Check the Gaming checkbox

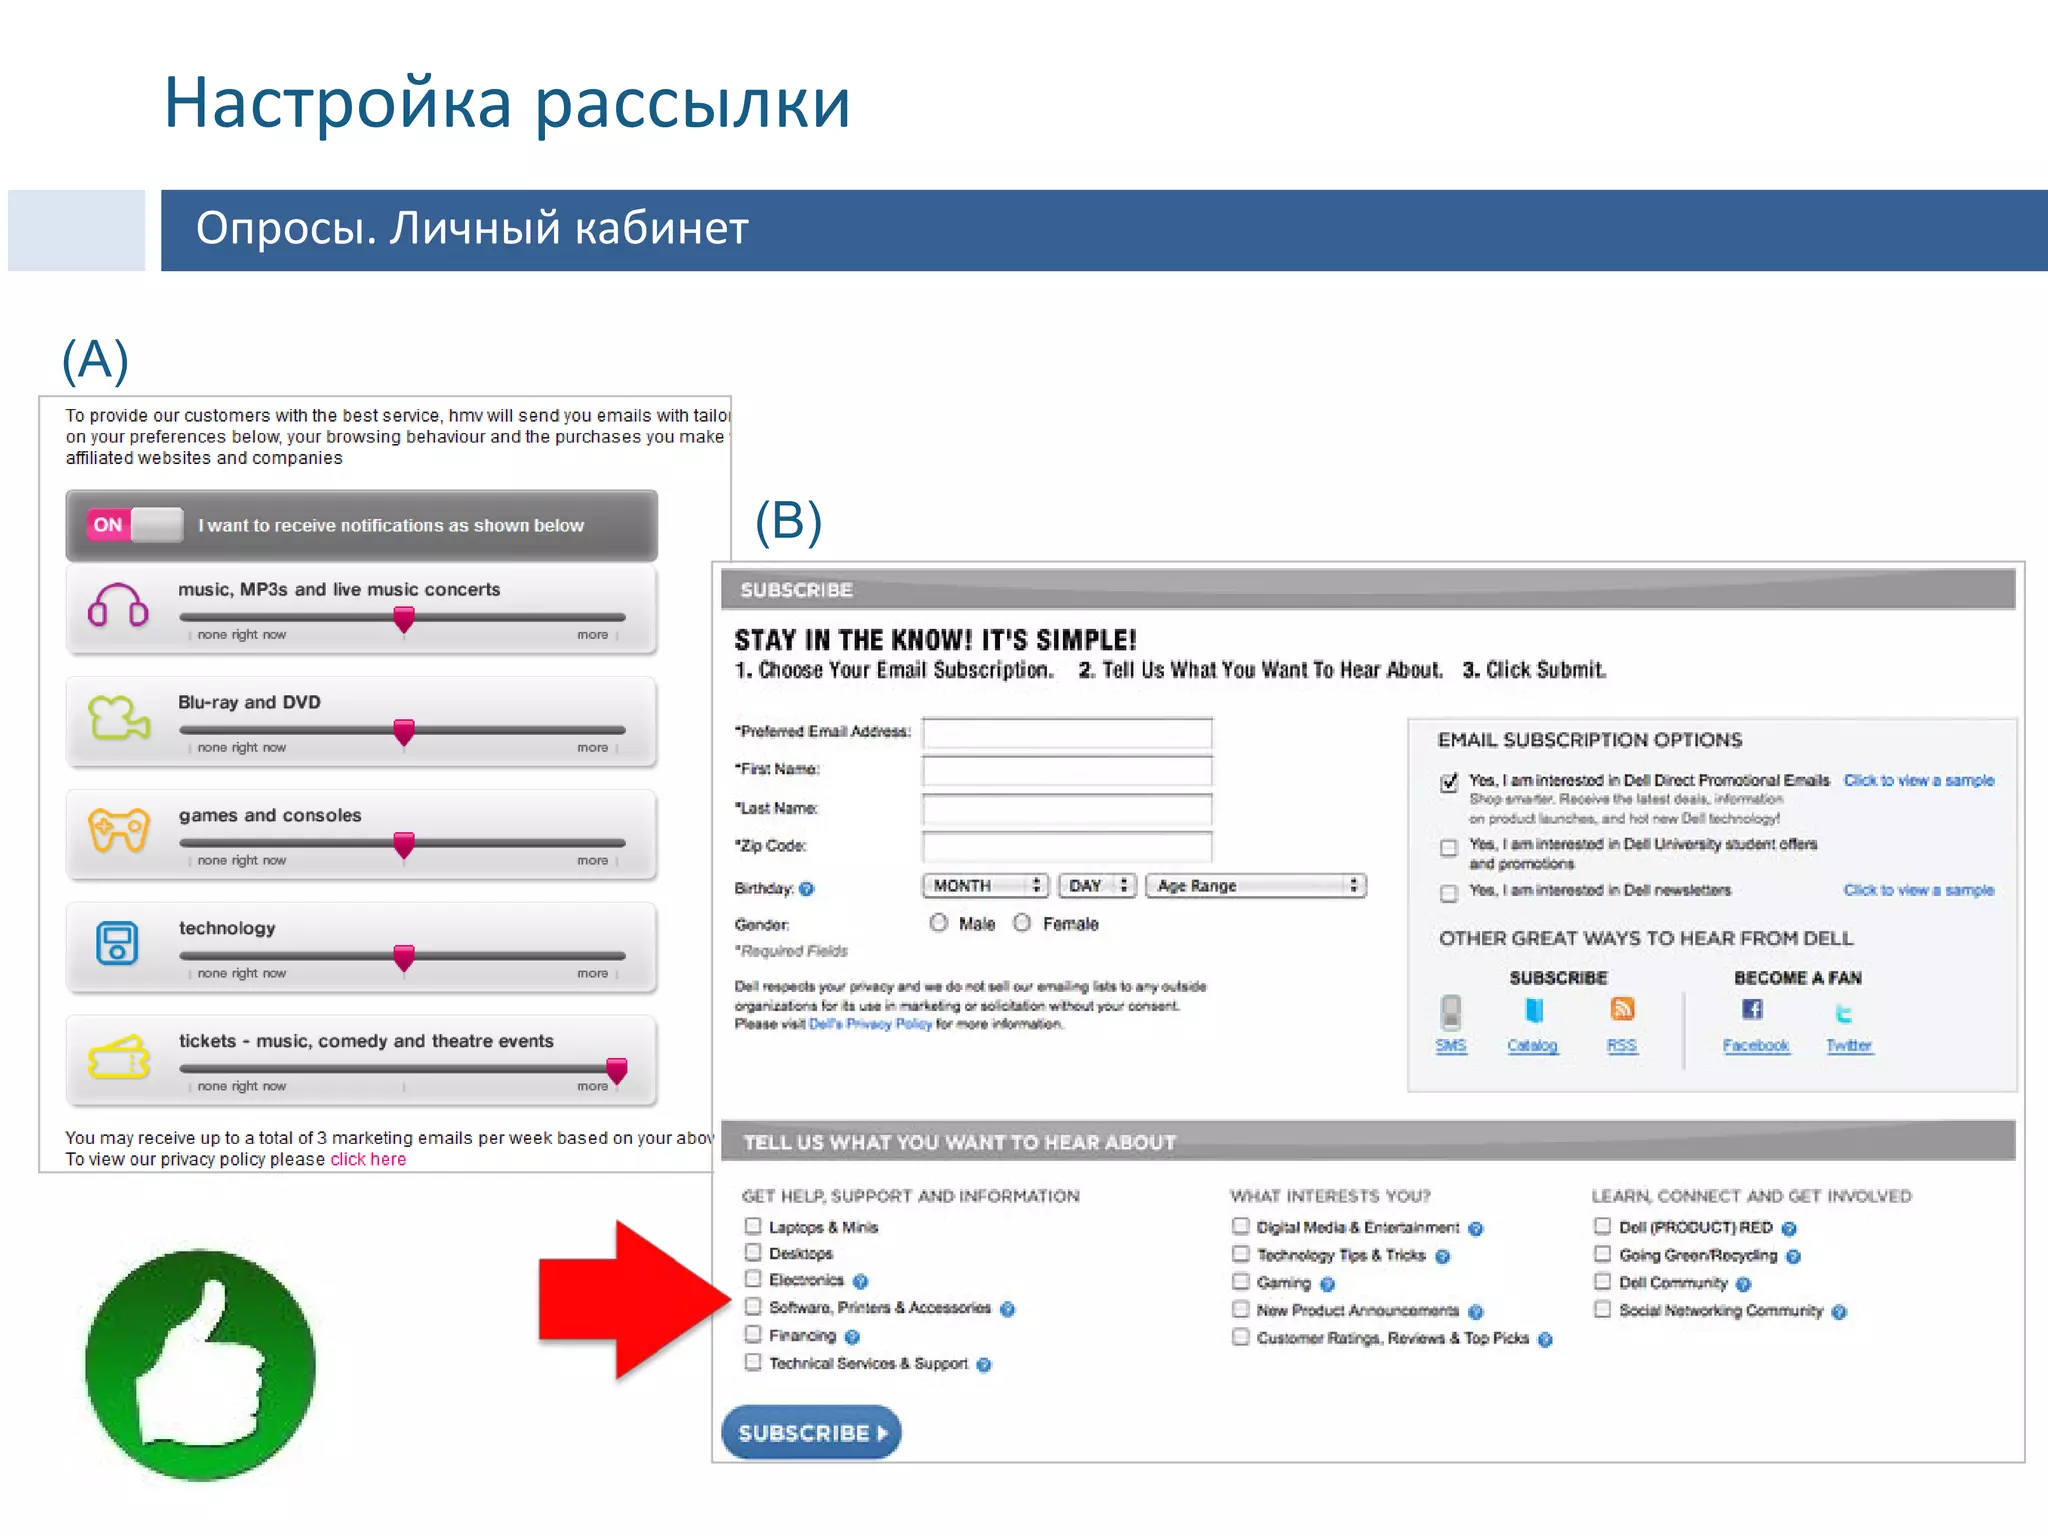(x=1241, y=1281)
